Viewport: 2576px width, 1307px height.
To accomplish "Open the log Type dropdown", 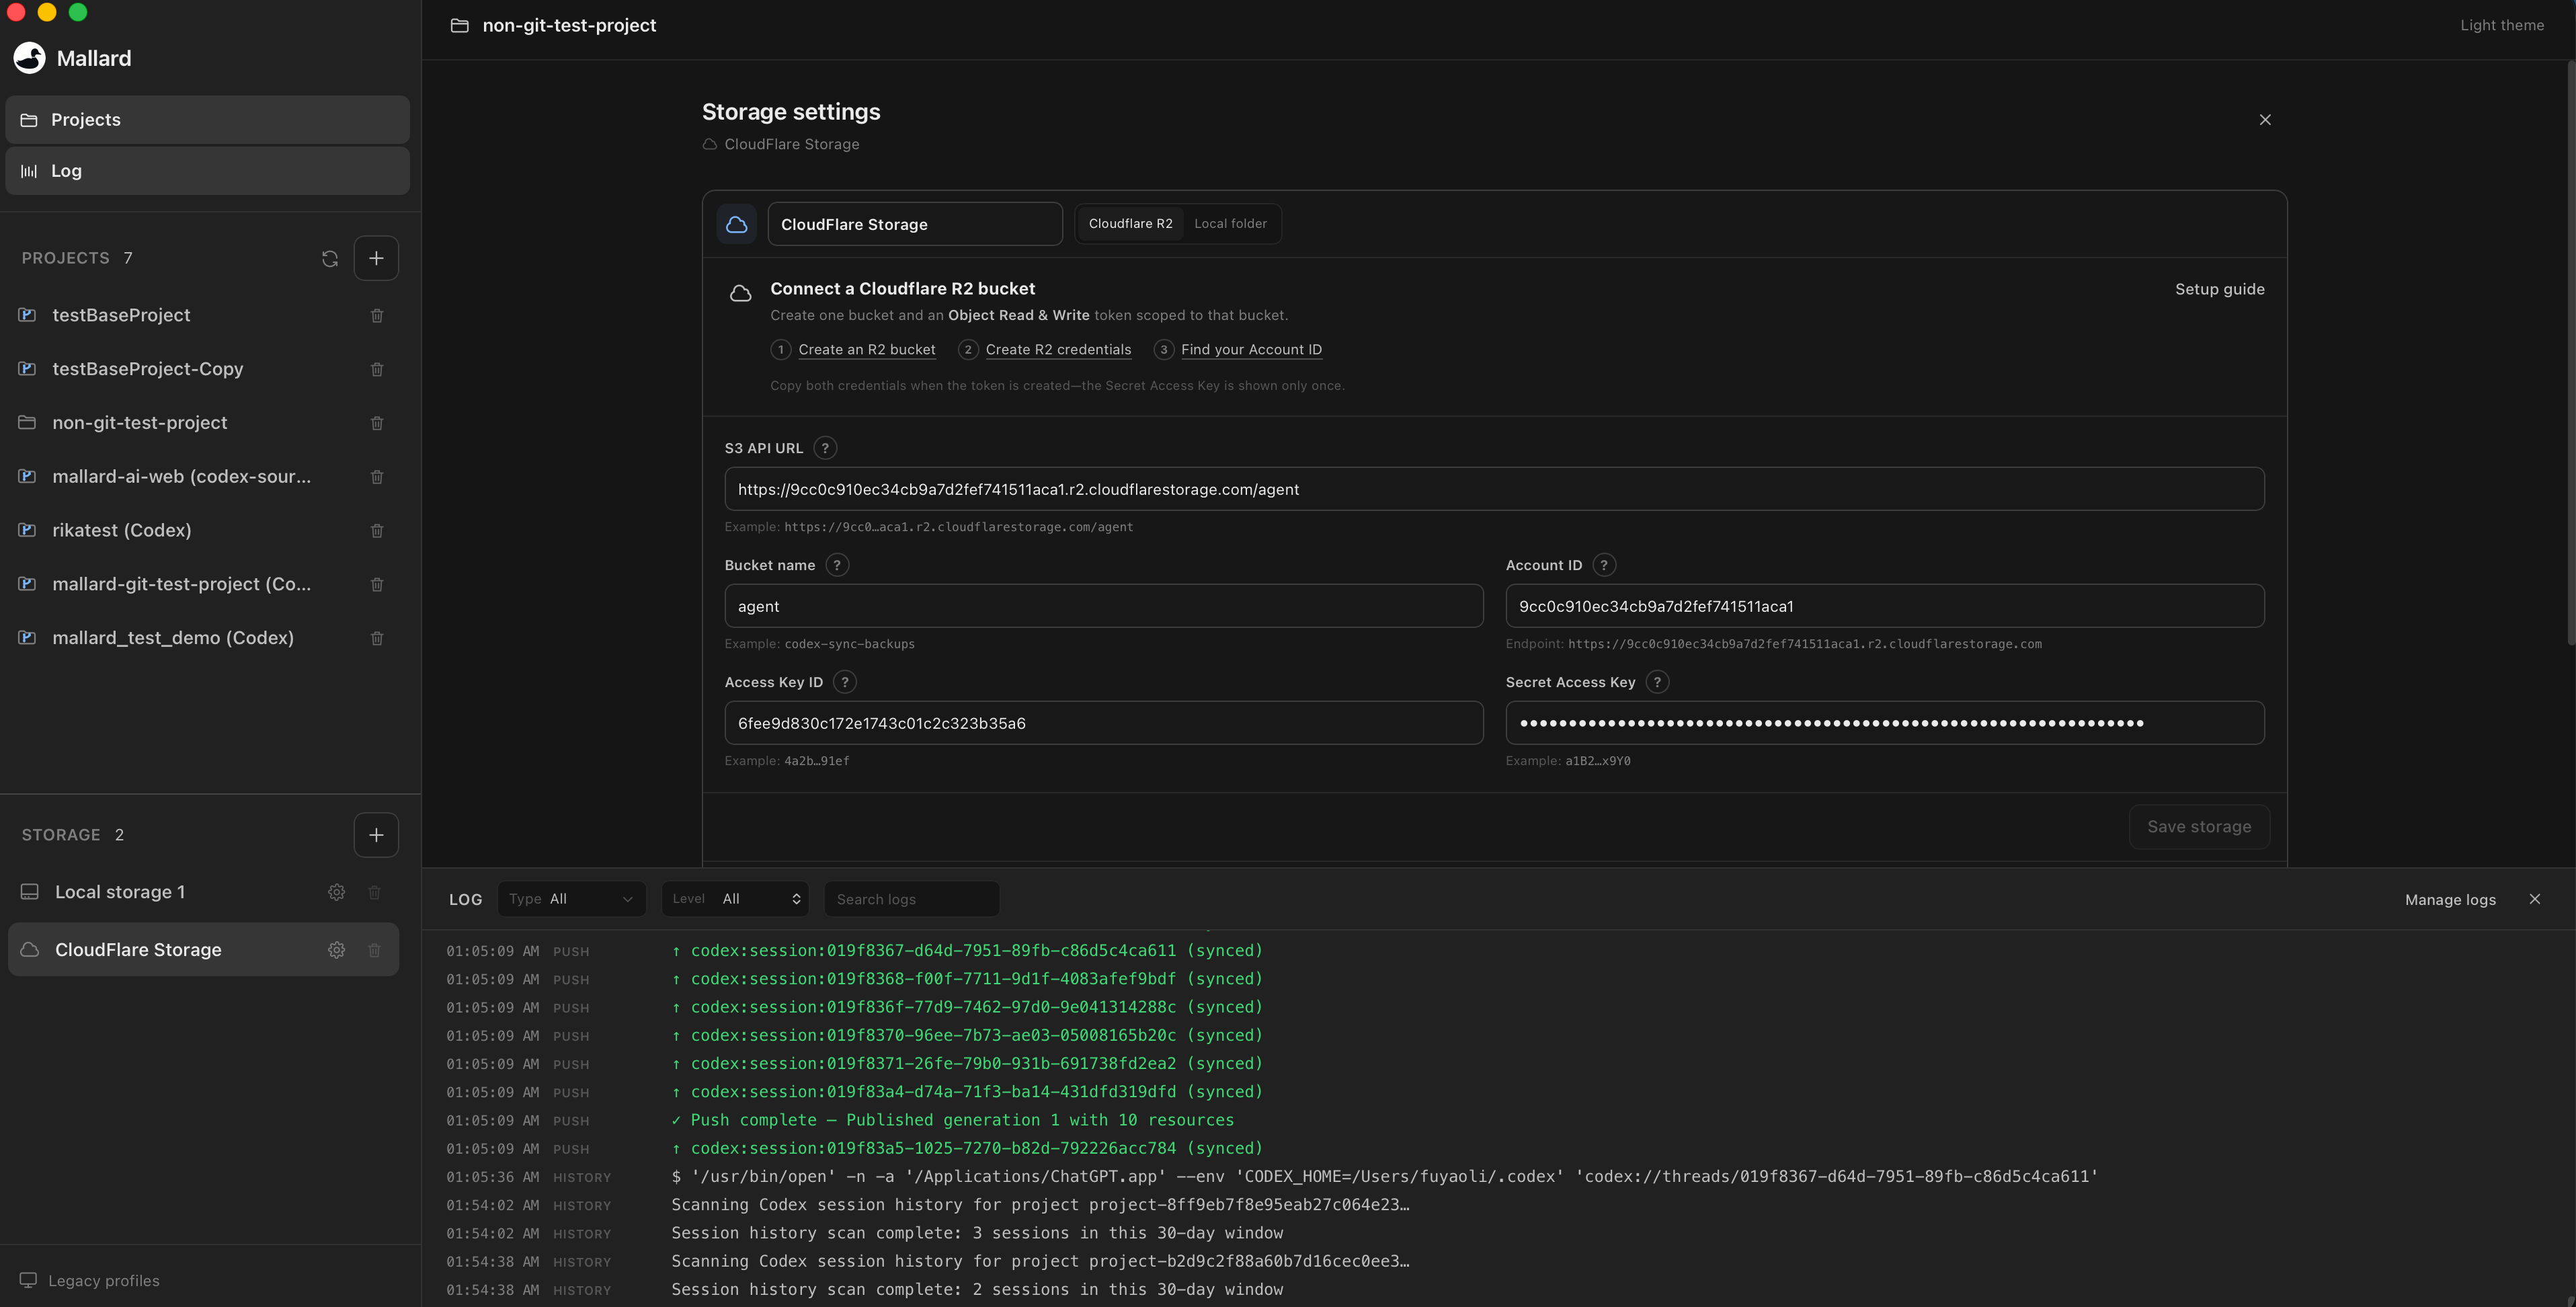I will click(571, 899).
